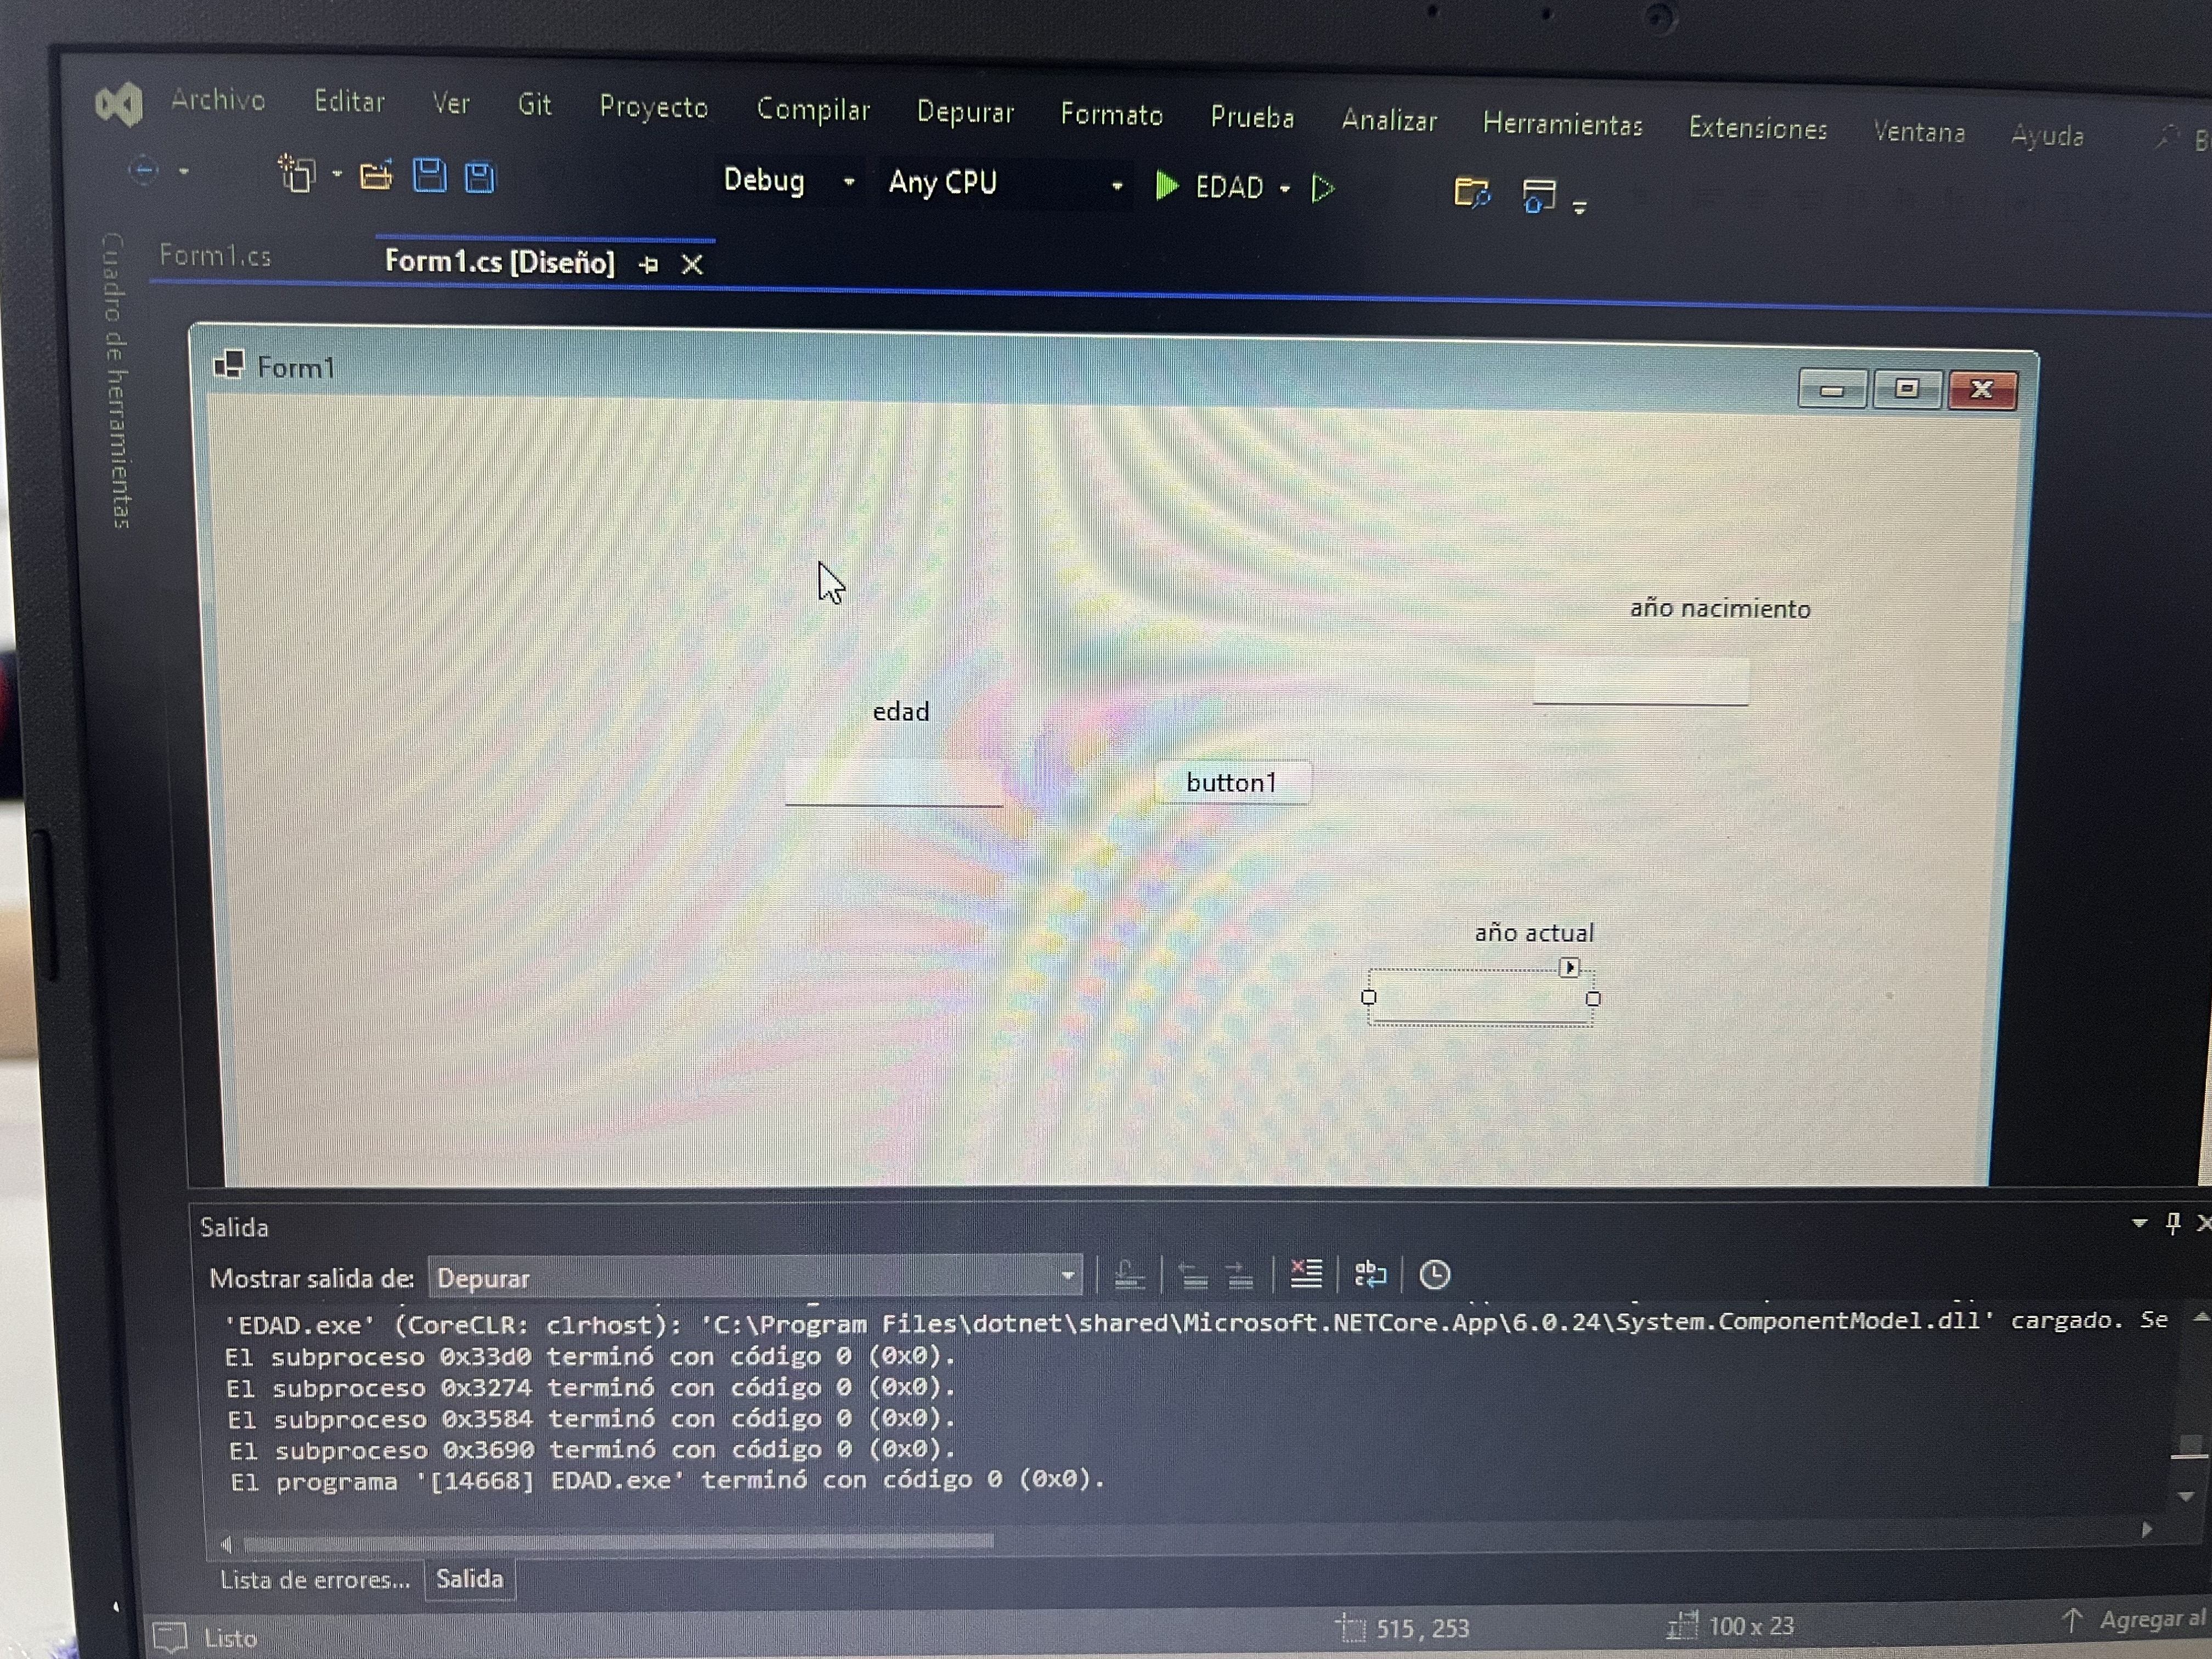Click button1 on the form designer
This screenshot has height=1659, width=2212.
(1231, 782)
